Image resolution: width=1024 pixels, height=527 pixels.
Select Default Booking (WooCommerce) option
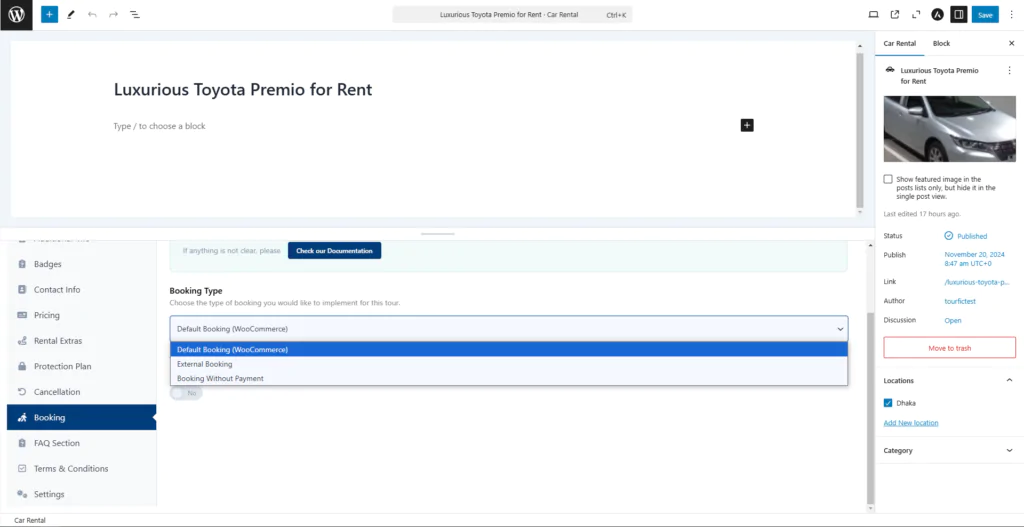pyautogui.click(x=509, y=349)
